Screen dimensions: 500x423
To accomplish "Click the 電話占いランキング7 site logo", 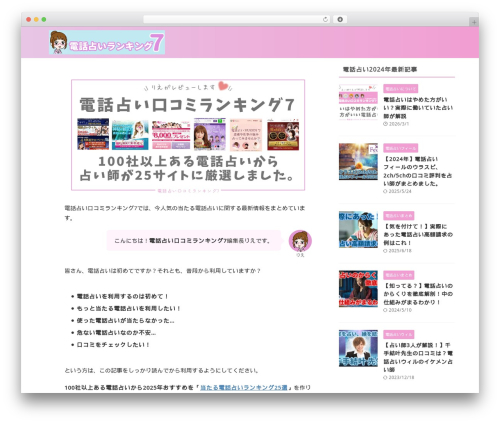I will (107, 42).
